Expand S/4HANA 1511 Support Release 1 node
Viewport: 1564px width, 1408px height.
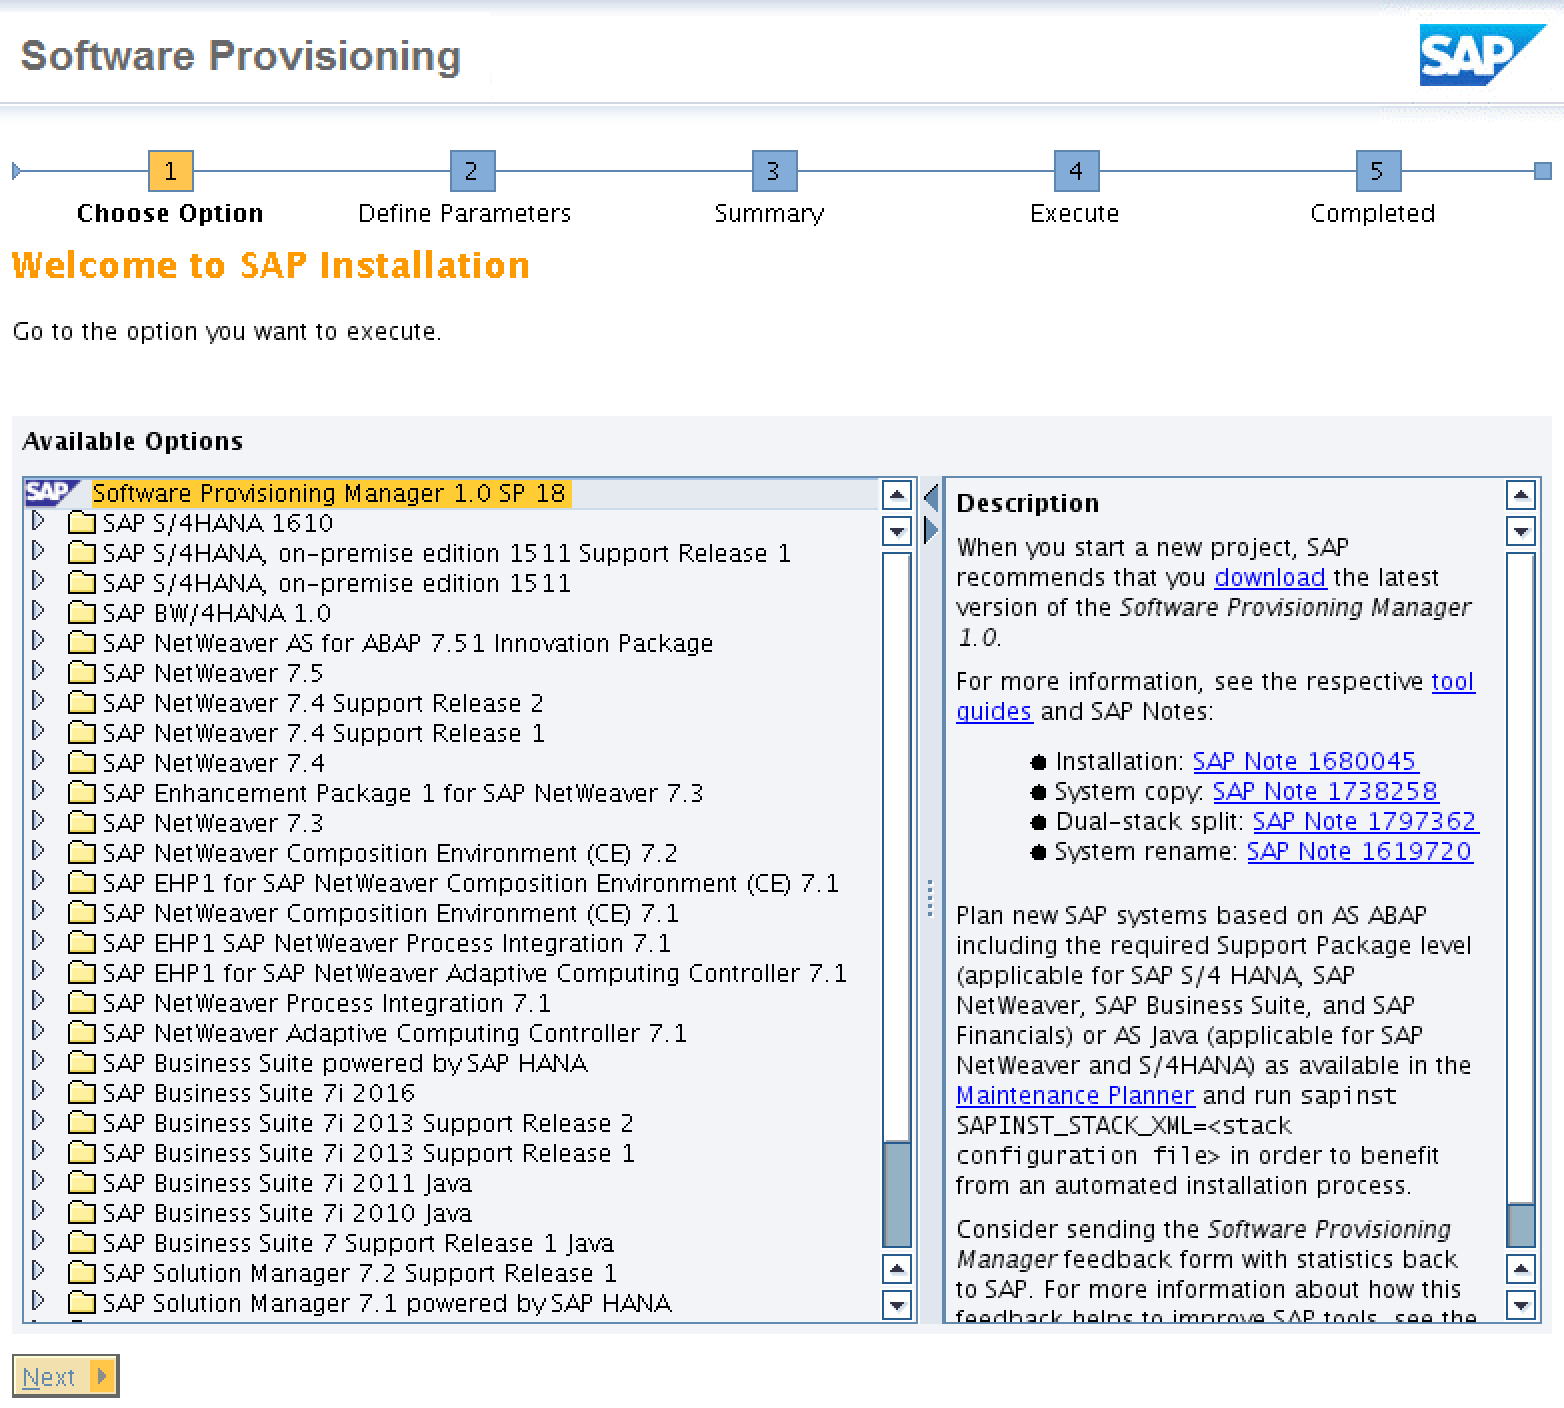click(39, 551)
